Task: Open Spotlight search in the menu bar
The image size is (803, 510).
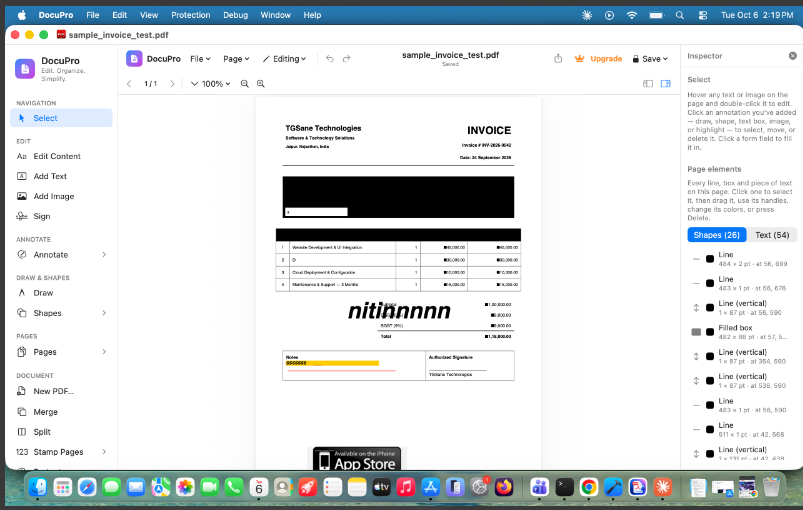Action: pos(680,15)
